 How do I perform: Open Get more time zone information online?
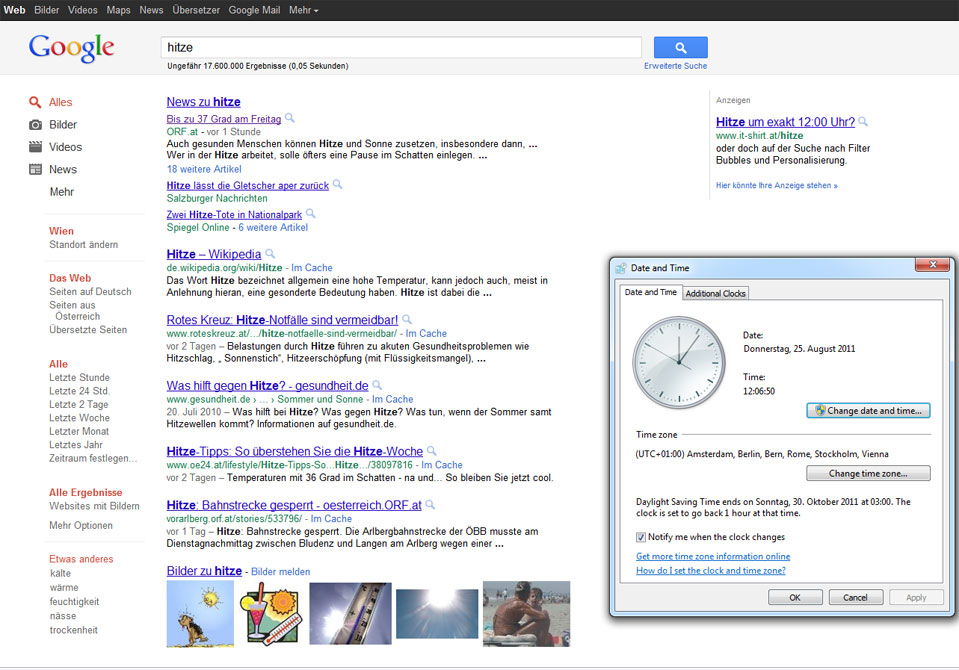713,556
